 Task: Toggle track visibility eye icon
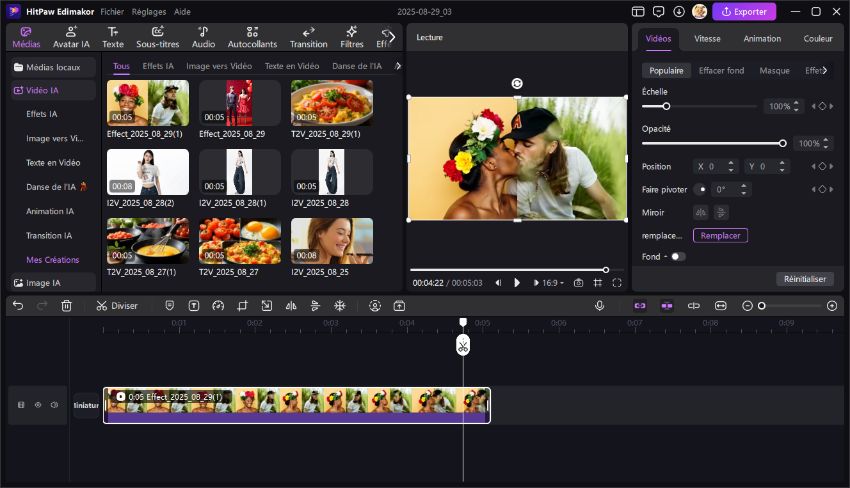38,405
